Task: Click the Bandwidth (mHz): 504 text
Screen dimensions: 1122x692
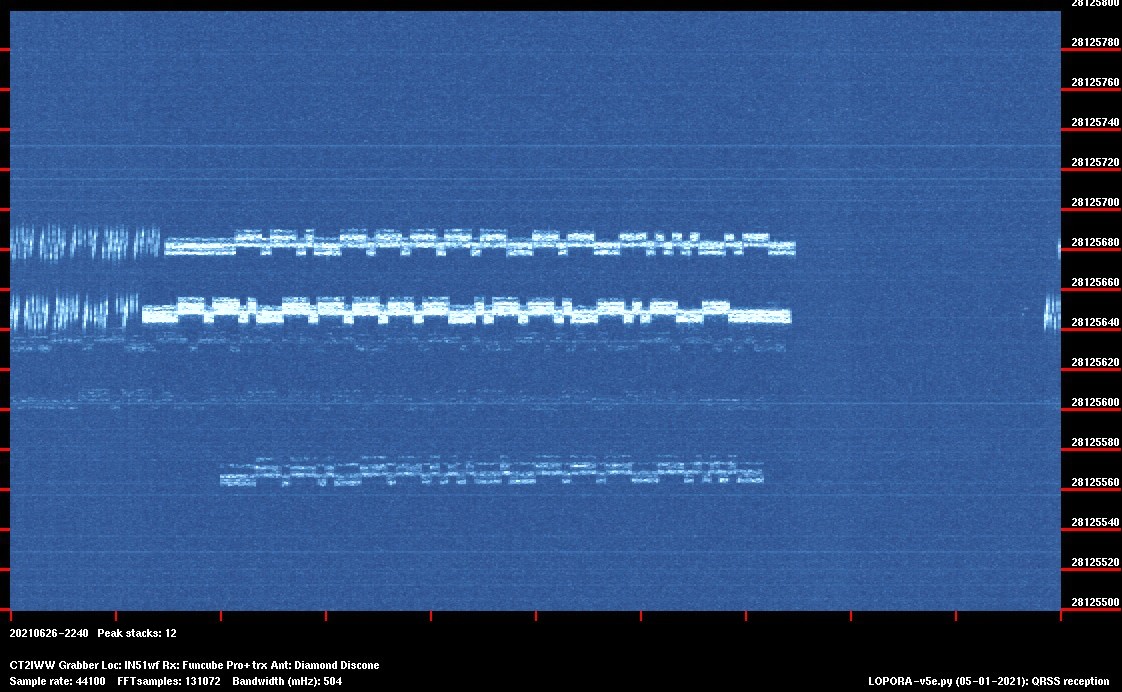Action: tap(287, 681)
